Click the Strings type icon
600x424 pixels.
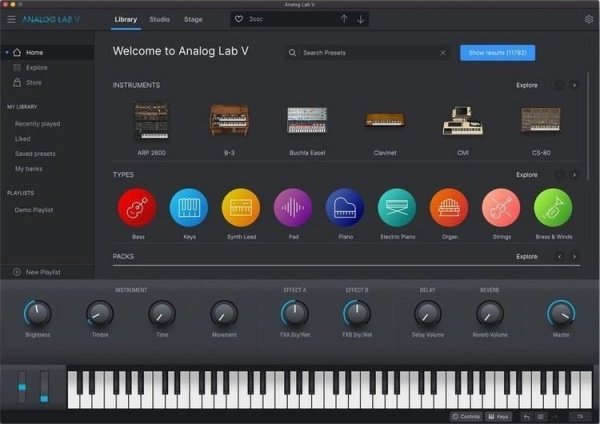[501, 207]
